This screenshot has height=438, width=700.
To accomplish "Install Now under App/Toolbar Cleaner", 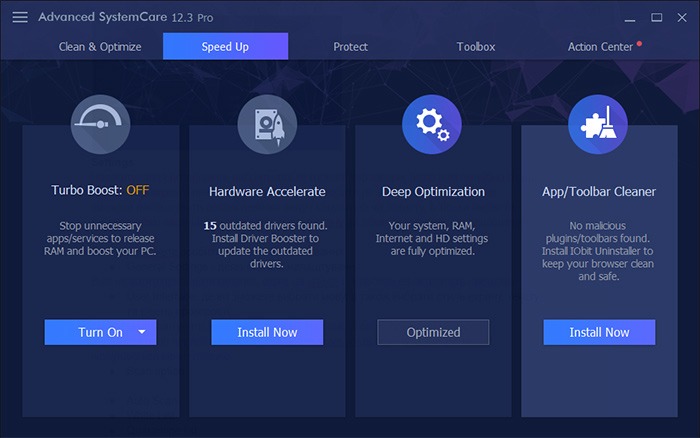I will click(599, 332).
